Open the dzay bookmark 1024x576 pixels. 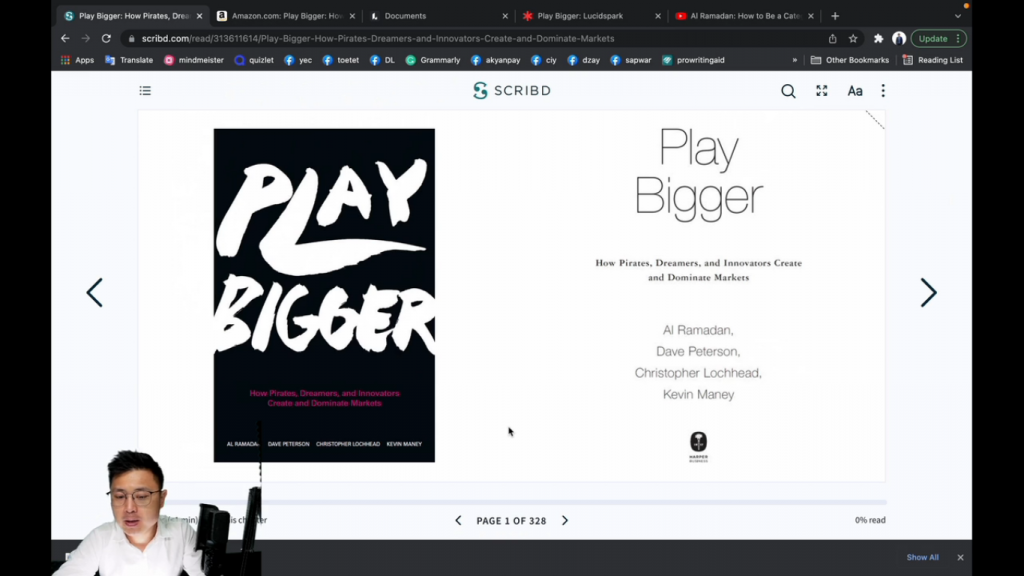584,60
